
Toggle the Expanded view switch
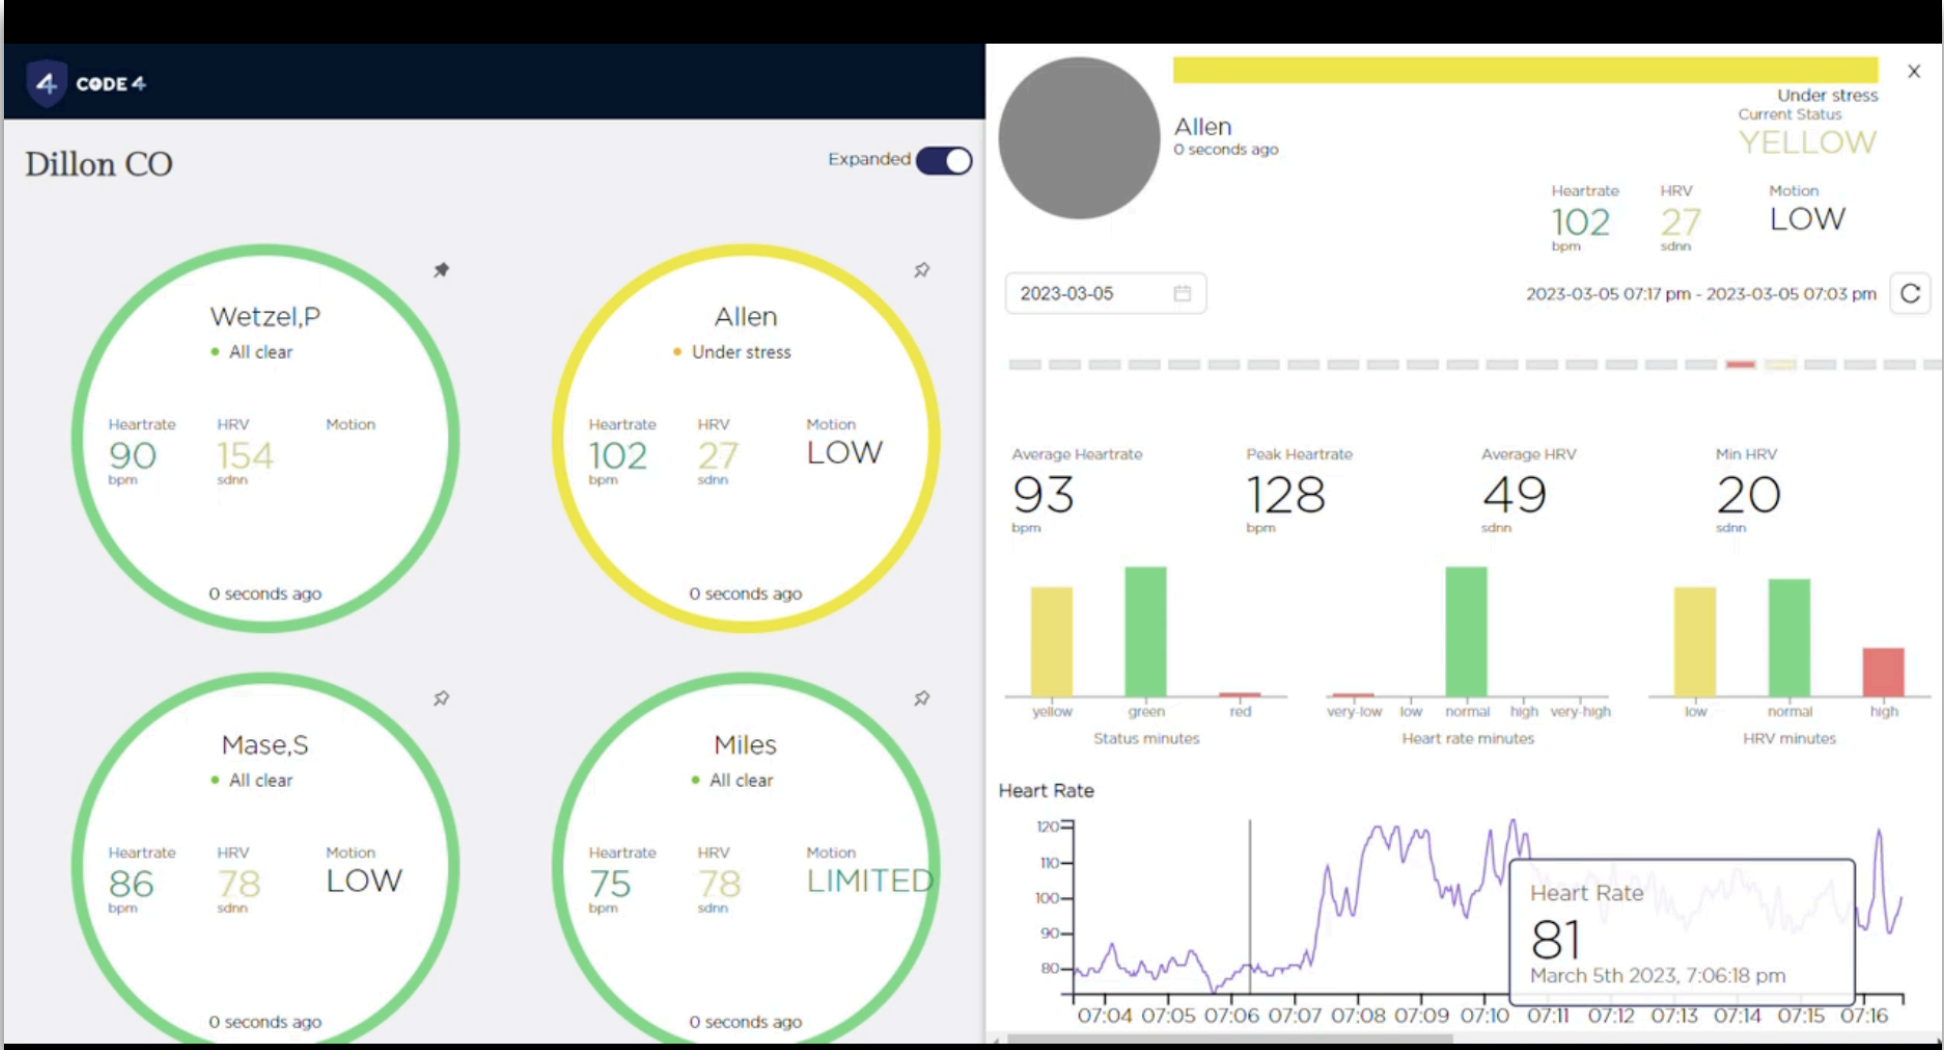click(x=944, y=160)
